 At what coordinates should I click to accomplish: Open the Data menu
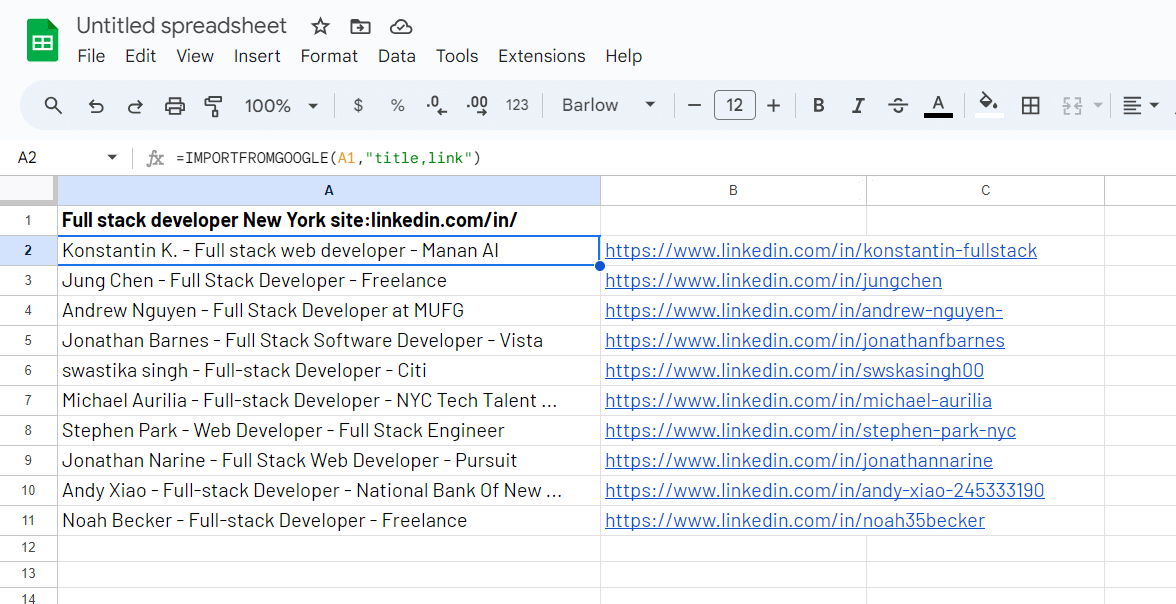tap(396, 56)
